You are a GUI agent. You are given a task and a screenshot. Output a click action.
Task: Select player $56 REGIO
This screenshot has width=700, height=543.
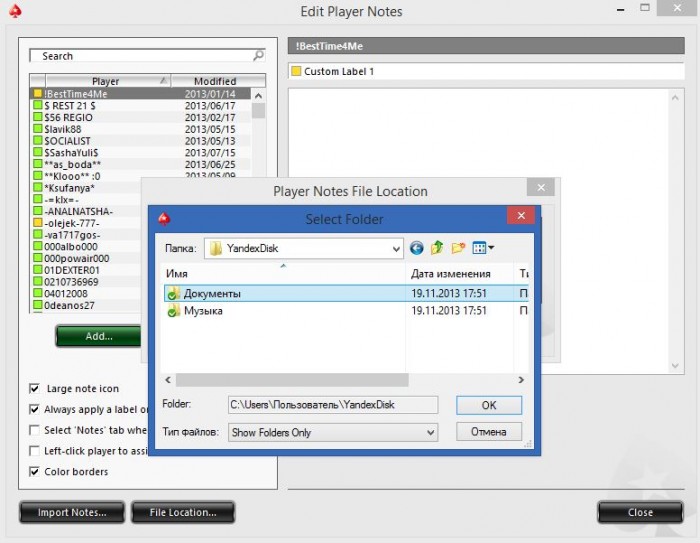click(141, 117)
